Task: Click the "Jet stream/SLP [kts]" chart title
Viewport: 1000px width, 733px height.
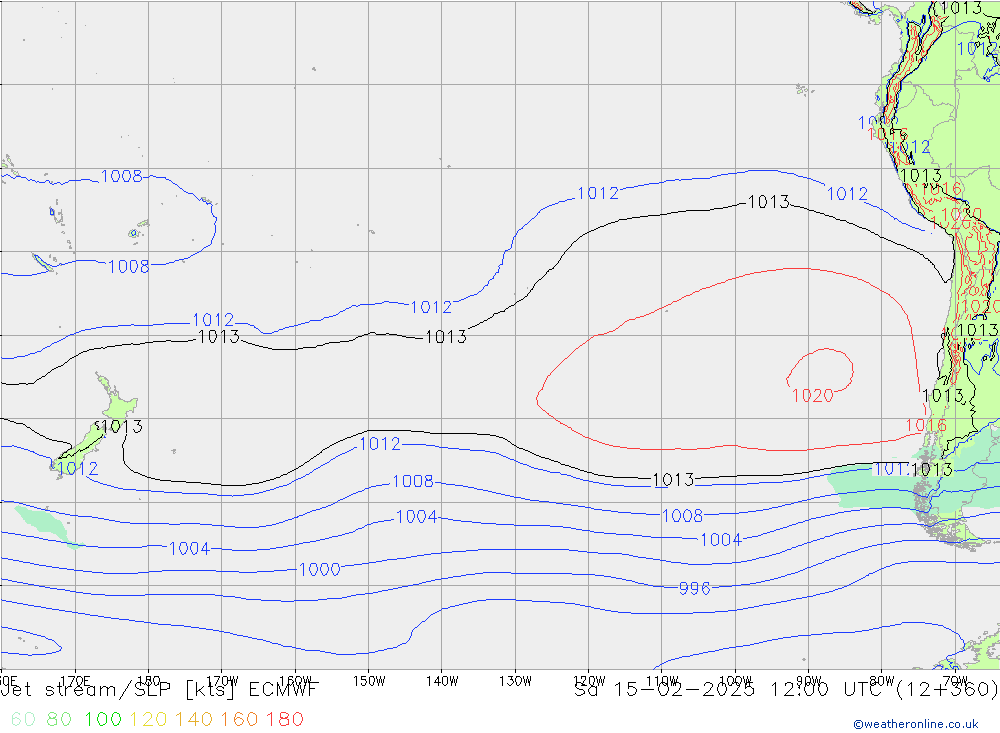Action: 119,690
